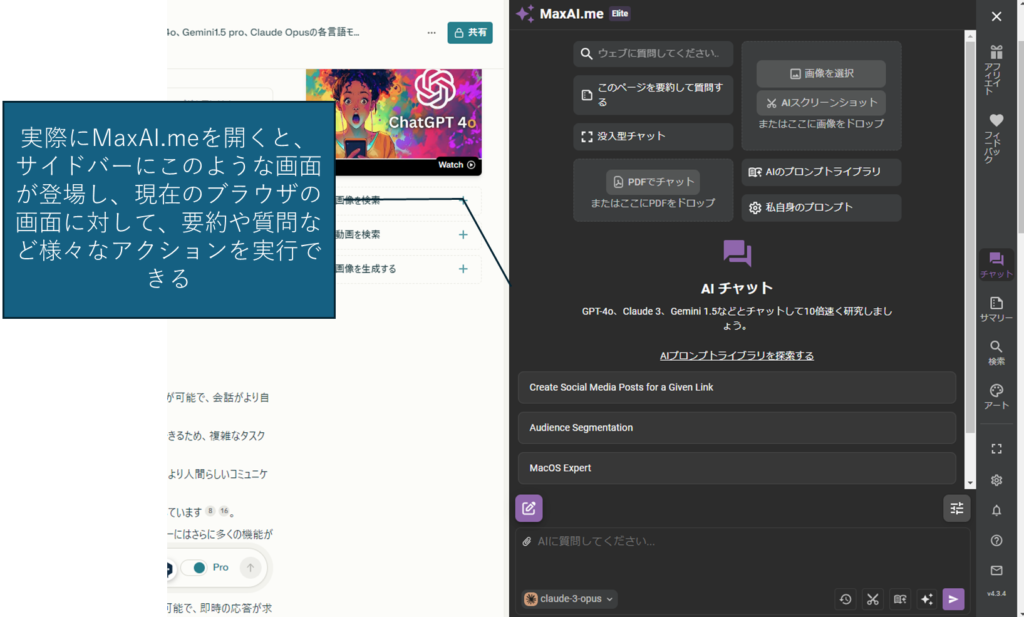Viewport: 1024px width, 617px height.
Task: Start a new chat with the pencil icon
Action: tap(529, 508)
